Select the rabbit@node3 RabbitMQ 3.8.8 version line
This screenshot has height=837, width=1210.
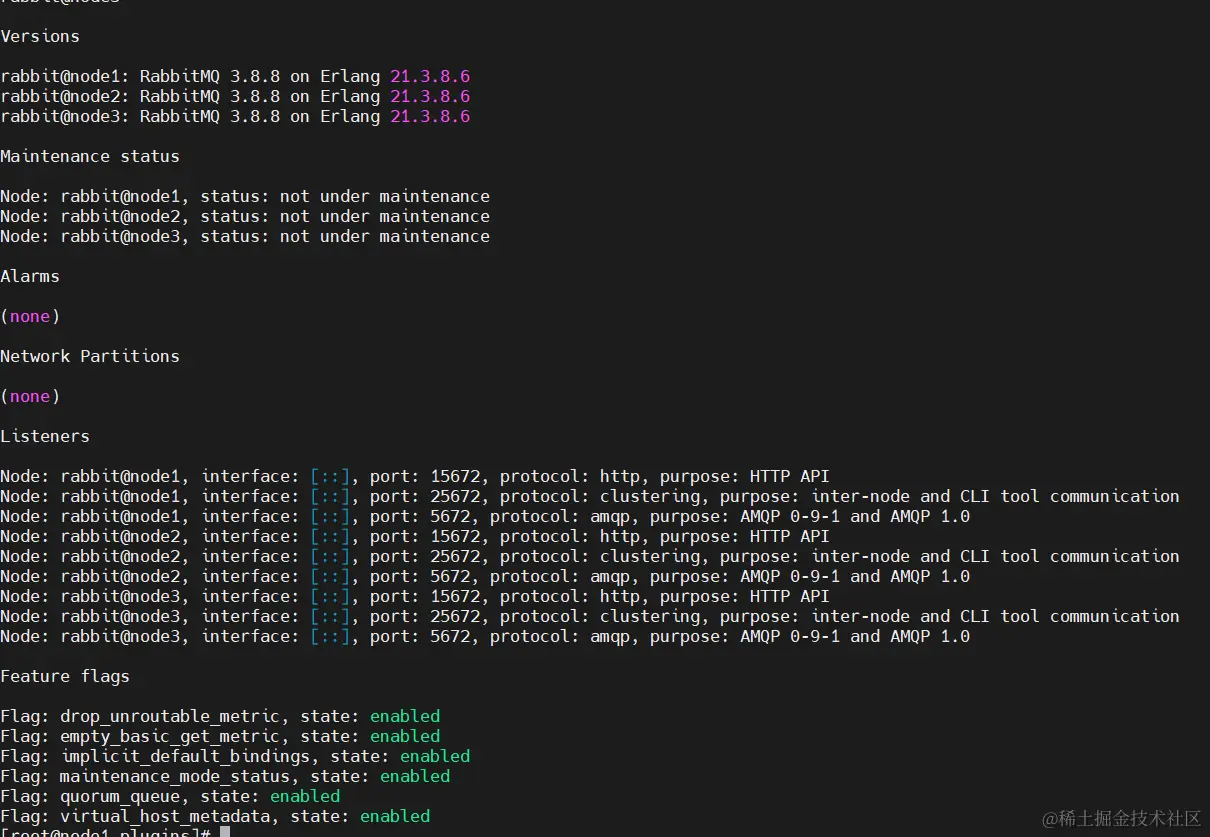[235, 116]
